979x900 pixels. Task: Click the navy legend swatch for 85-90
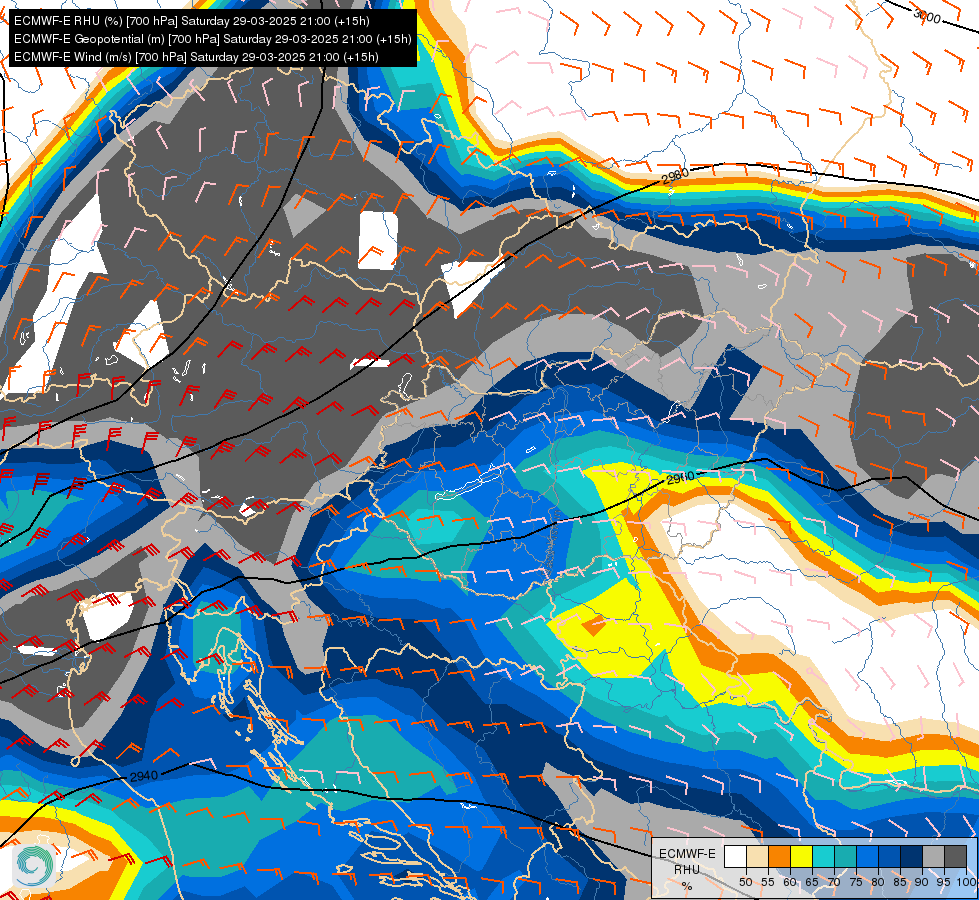point(912,856)
